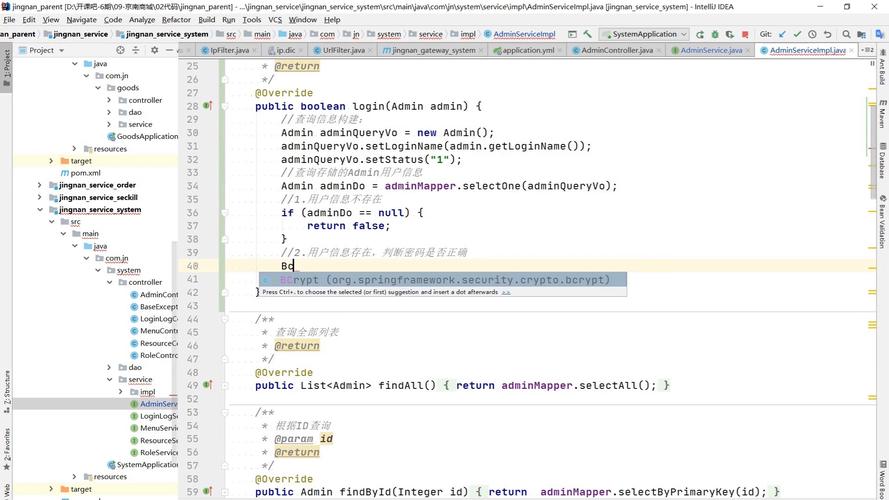Switch to AdminController.java tab

point(616,50)
